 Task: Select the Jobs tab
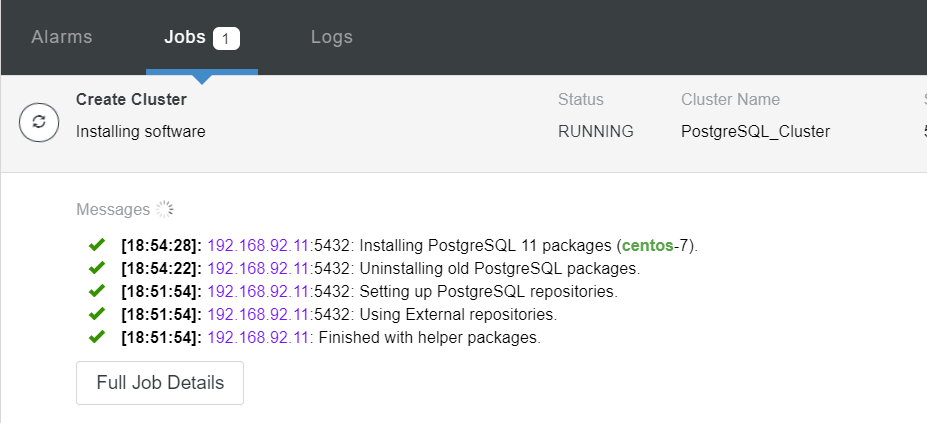tap(185, 38)
